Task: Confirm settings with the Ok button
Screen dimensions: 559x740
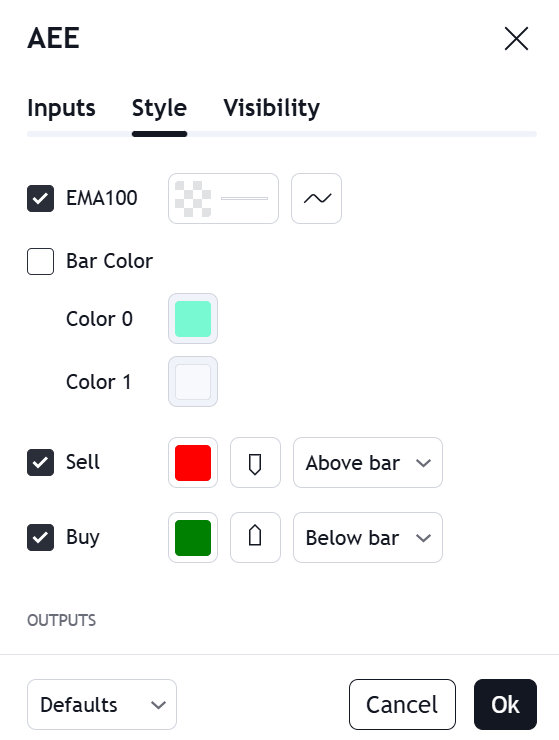Action: pyautogui.click(x=505, y=705)
